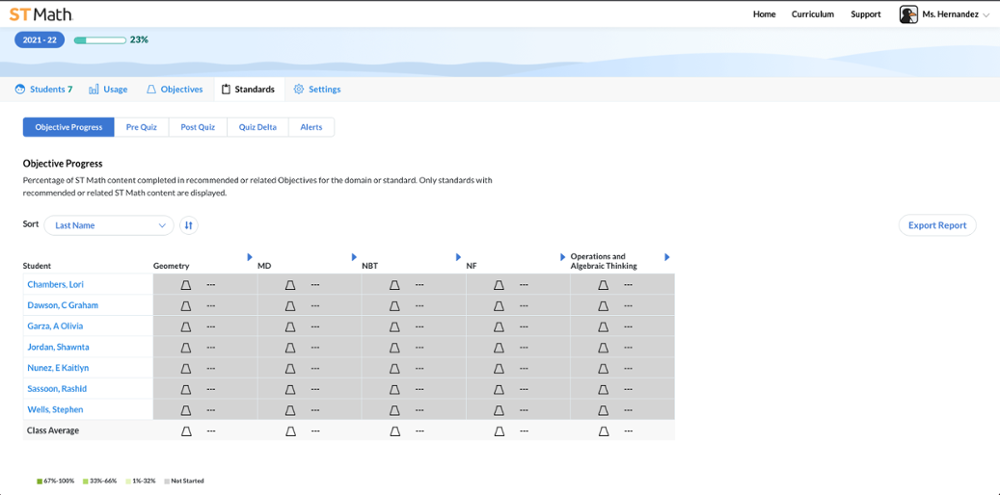This screenshot has height=495, width=1000.
Task: Open the Last Name sort dropdown
Action: 109,225
